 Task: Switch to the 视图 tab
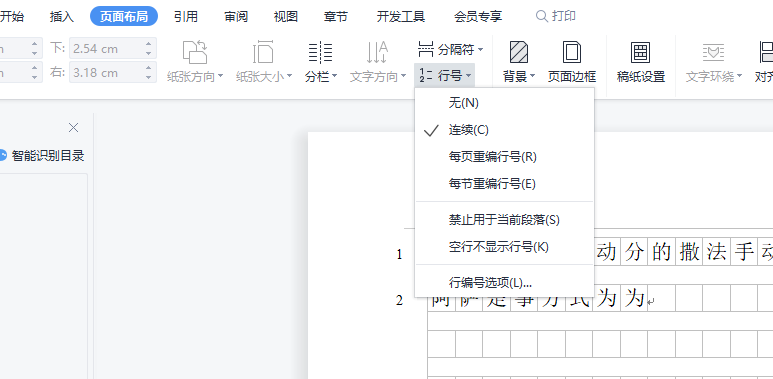(286, 16)
